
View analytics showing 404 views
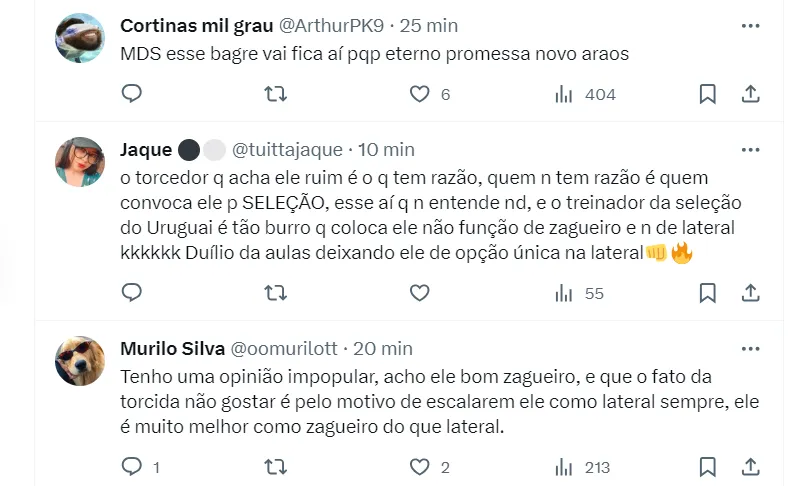pyautogui.click(x=564, y=94)
